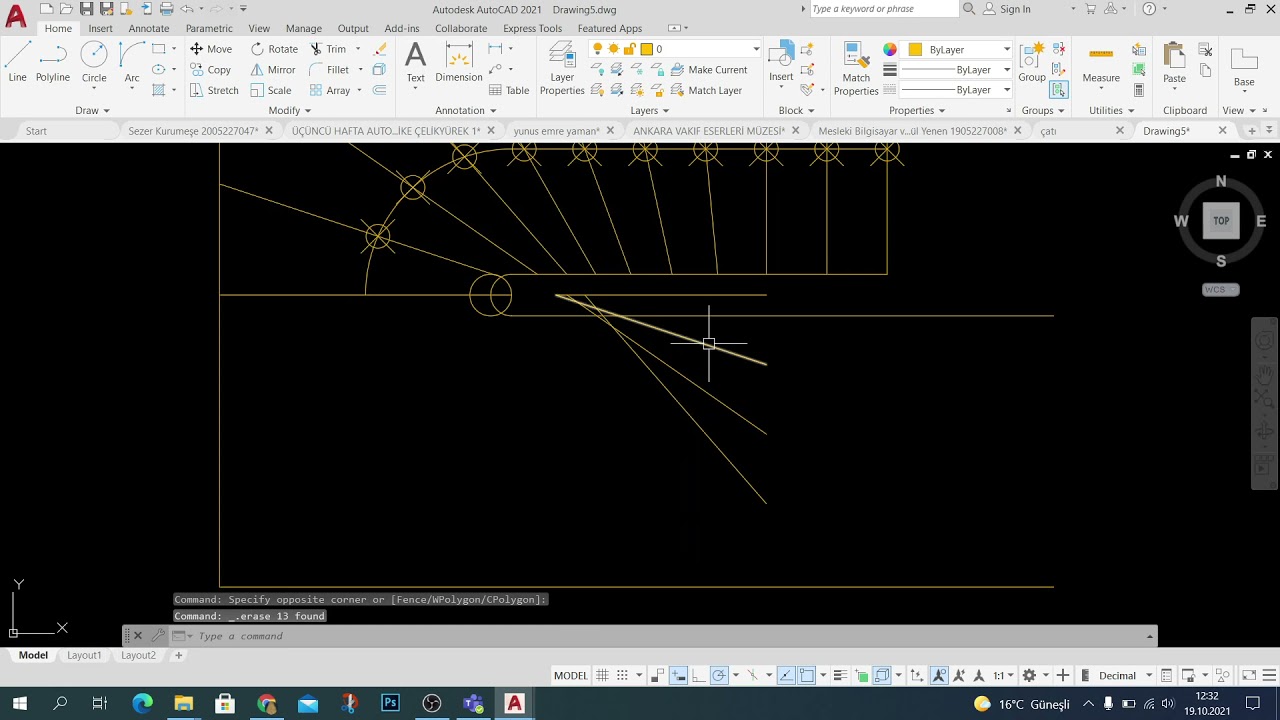
Task: Activate the Fillet command
Action: coord(329,70)
